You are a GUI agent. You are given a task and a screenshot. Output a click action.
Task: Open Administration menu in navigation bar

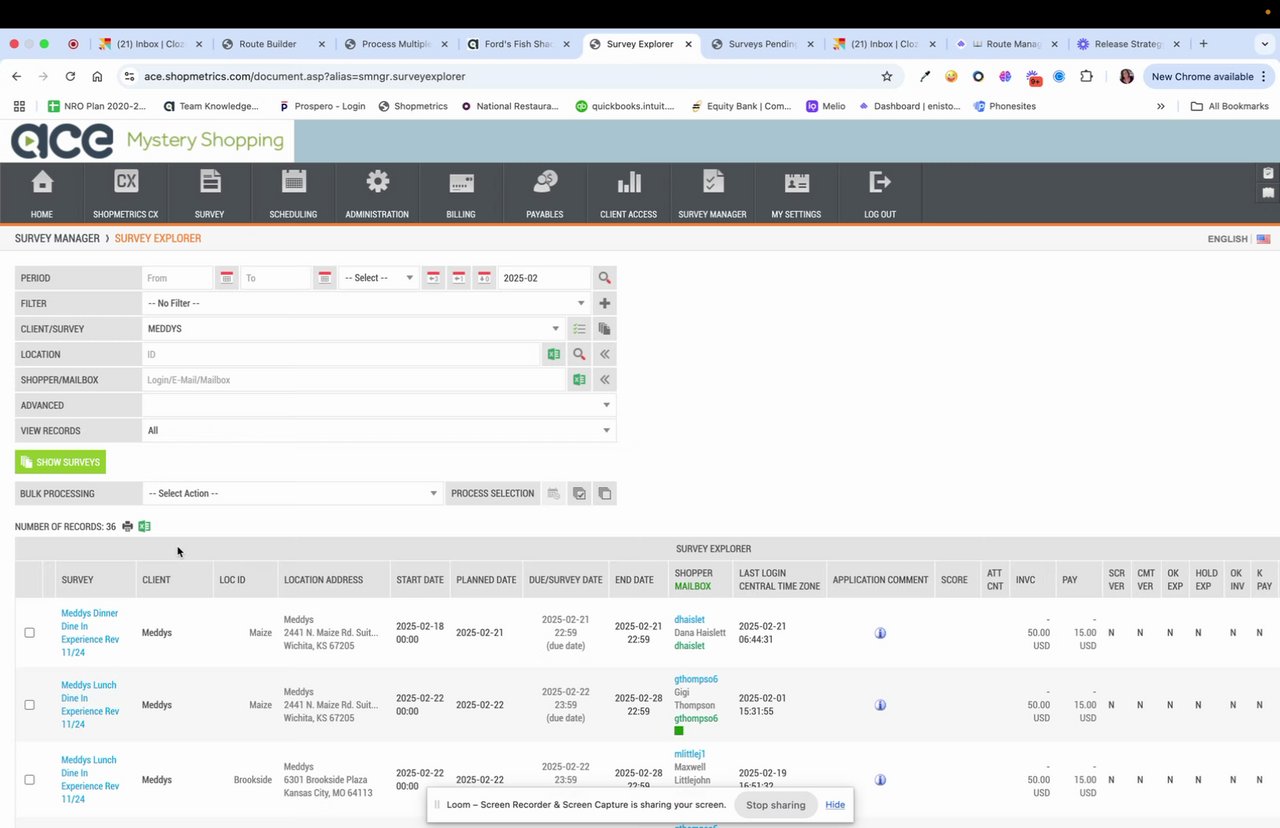(377, 193)
